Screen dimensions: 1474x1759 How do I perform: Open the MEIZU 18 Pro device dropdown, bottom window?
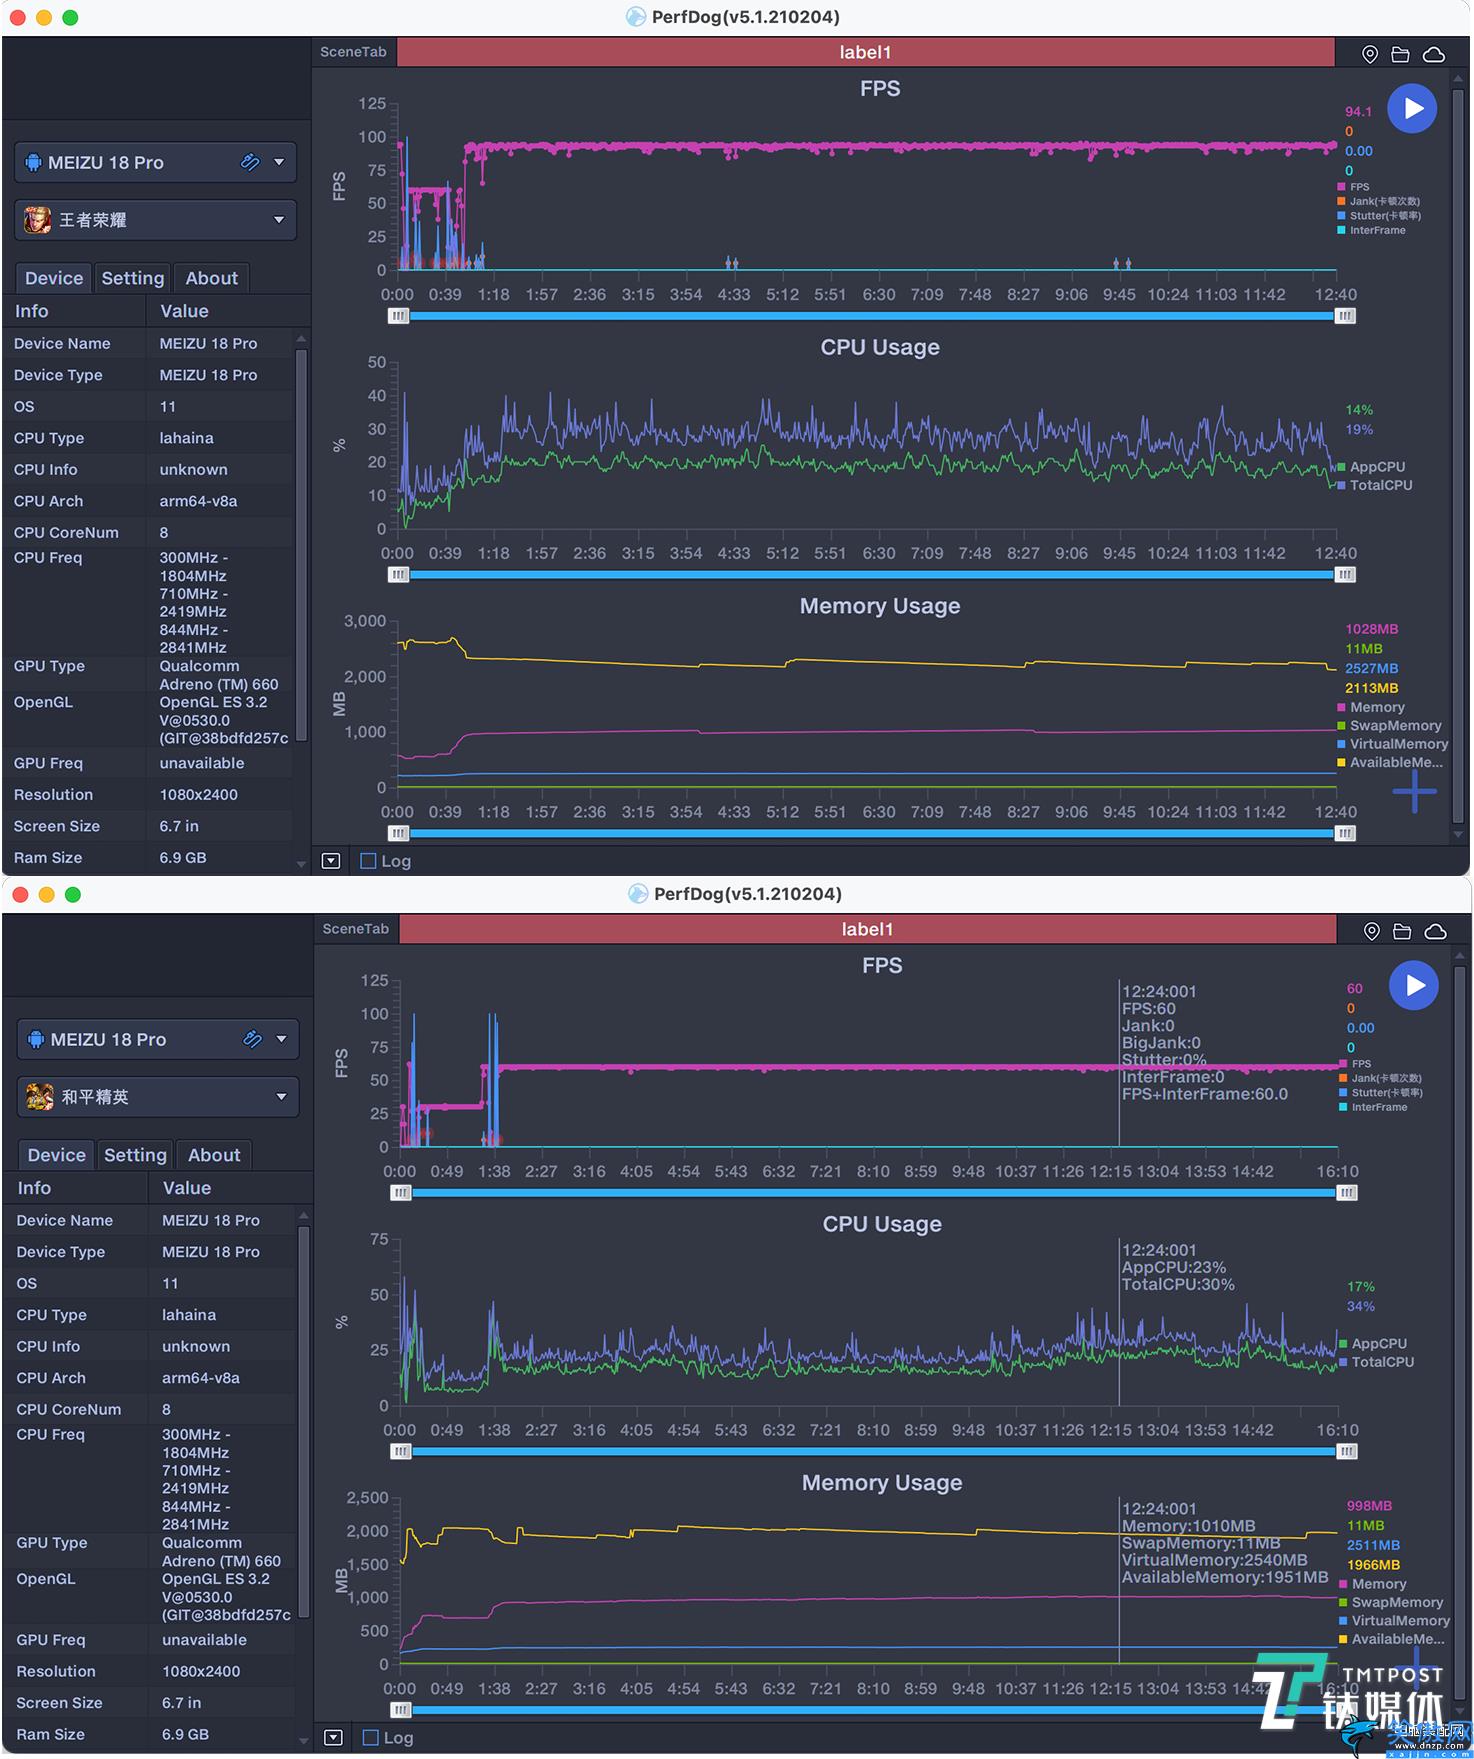pos(157,1039)
